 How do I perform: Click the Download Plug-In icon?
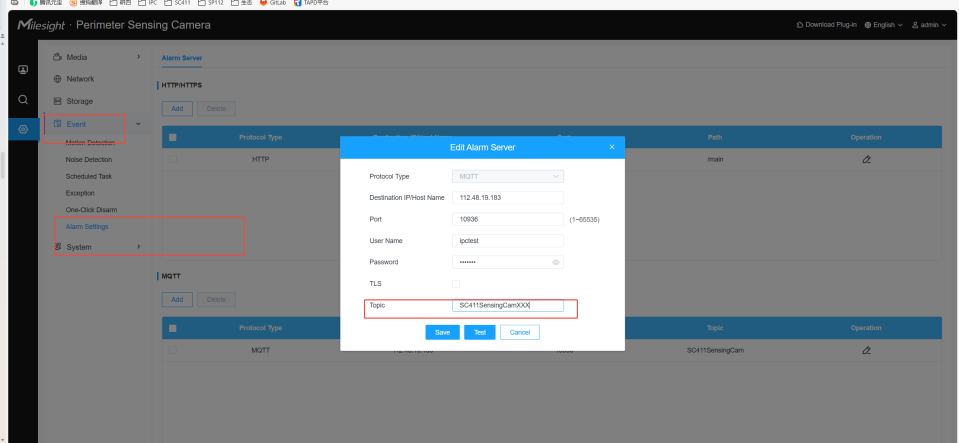pyautogui.click(x=799, y=25)
